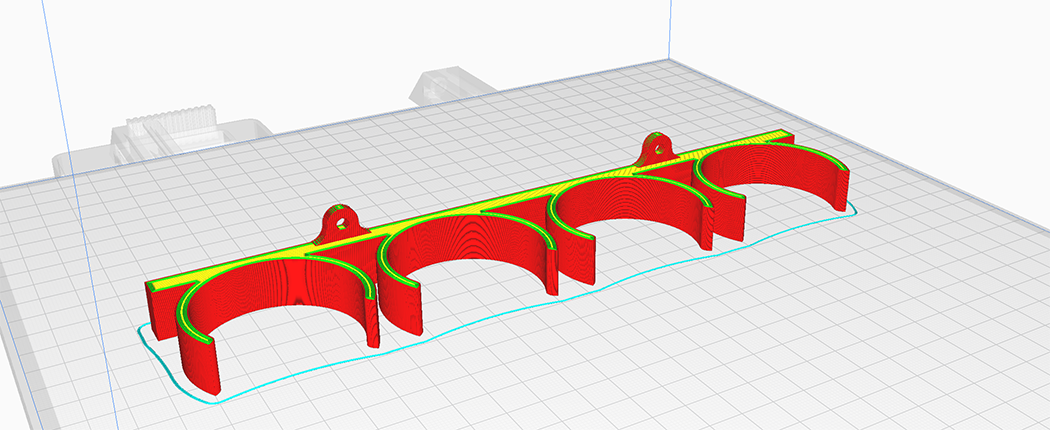Click the yellow top surface of the rail
The width and height of the screenshot is (1050, 430).
[469, 209]
